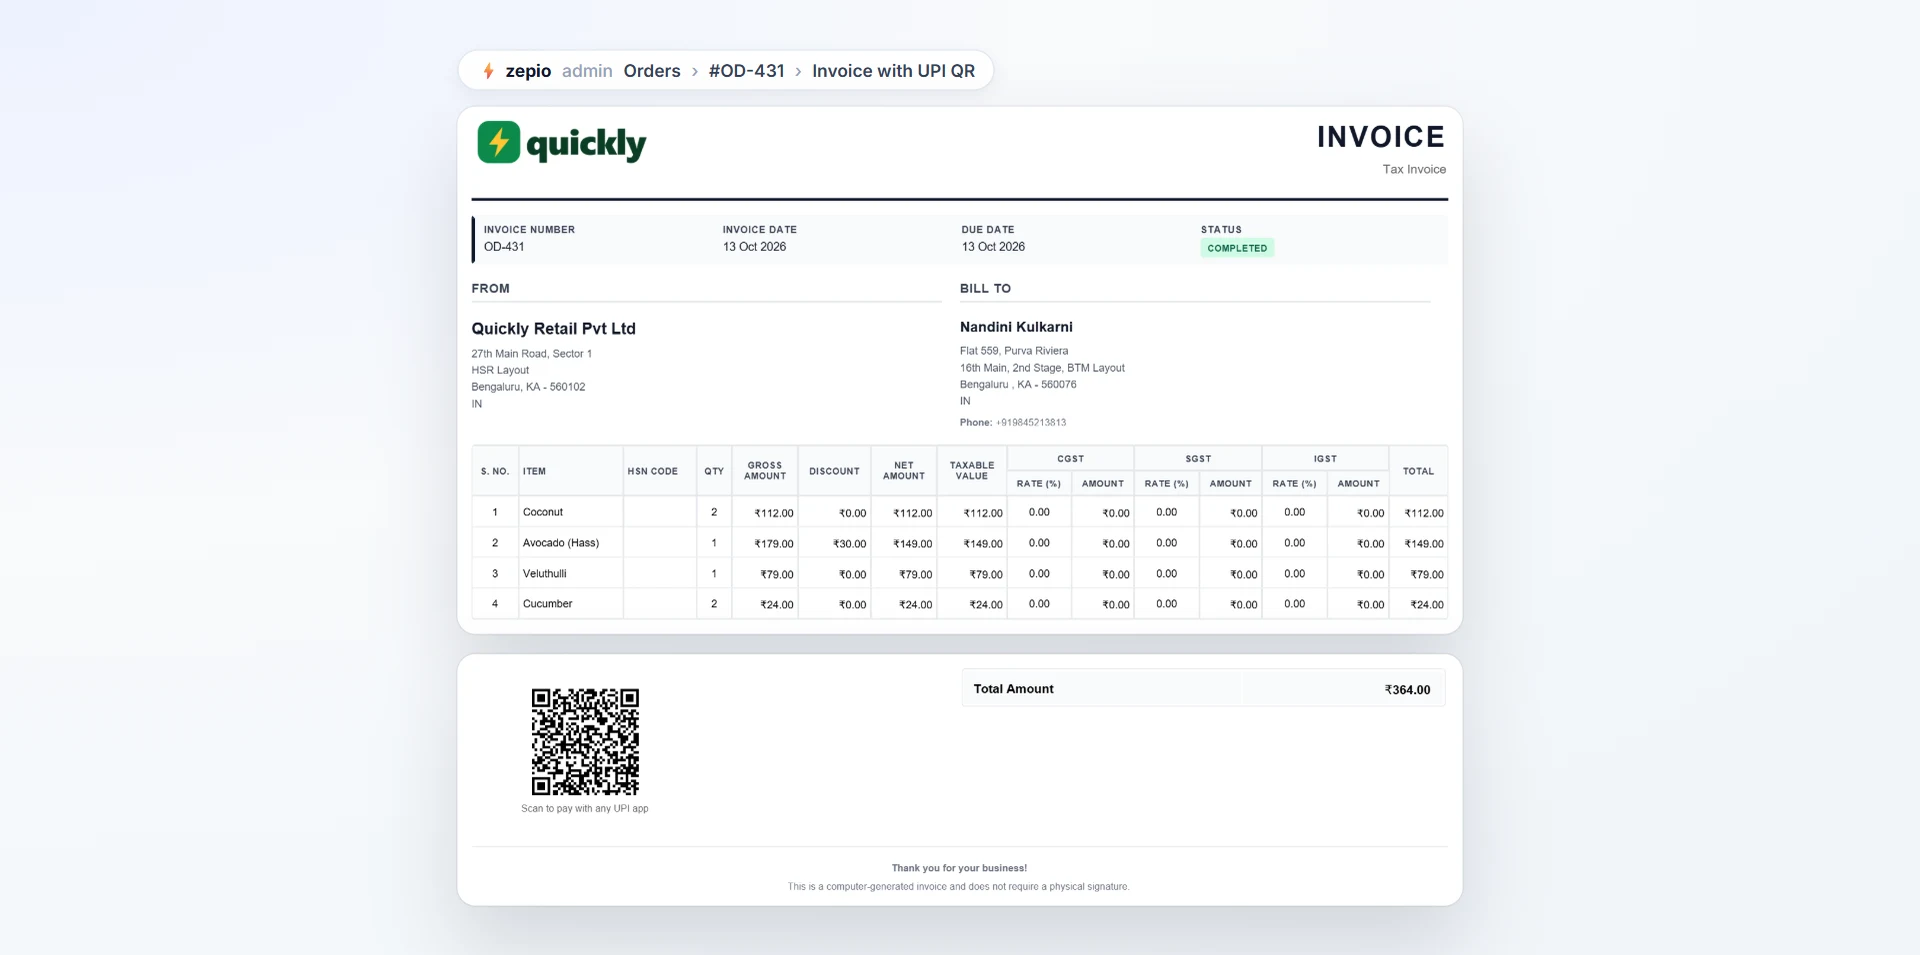Click the 'Thank you for your business!' note
The height and width of the screenshot is (955, 1920).
pyautogui.click(x=959, y=868)
